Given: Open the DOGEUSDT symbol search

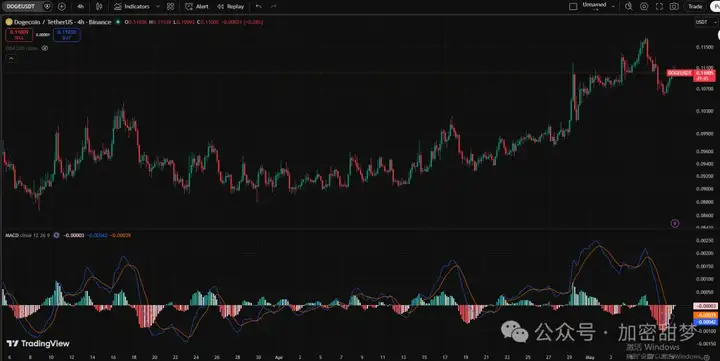Looking at the screenshot, I should tap(21, 6).
